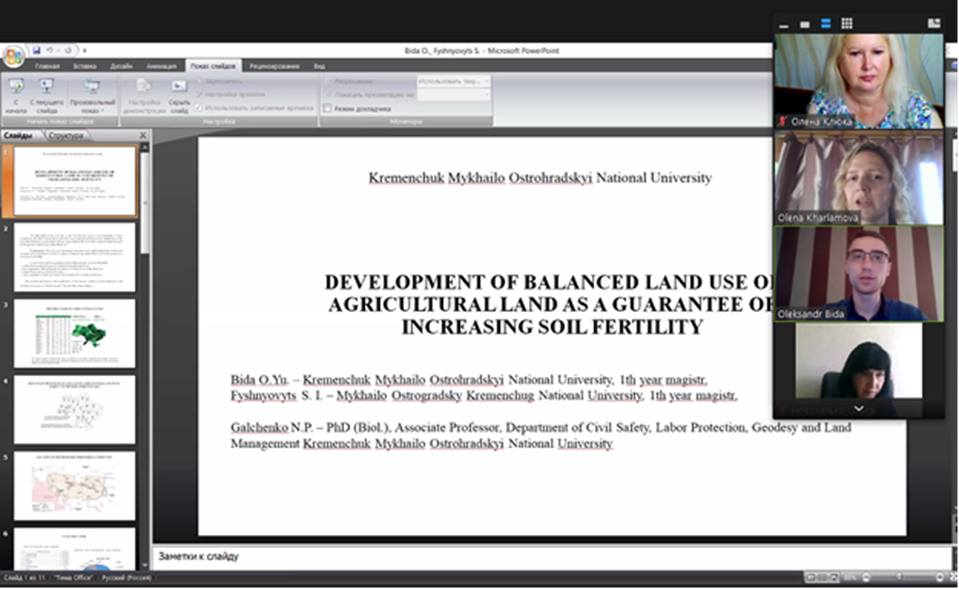959x589 pixels.
Task: Switch to slide sorter view in status bar
Action: pyautogui.click(x=823, y=577)
